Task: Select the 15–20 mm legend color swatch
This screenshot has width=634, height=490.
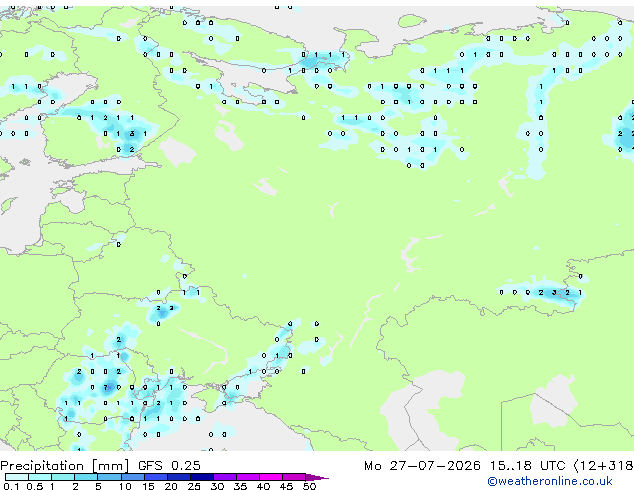Action: pyautogui.click(x=155, y=477)
